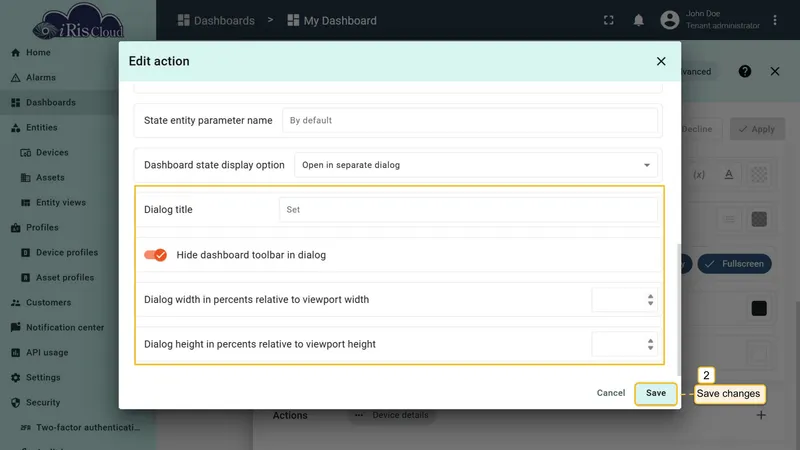The height and width of the screenshot is (450, 800).
Task: Click the Dashboards breadcrumb link
Action: click(216, 20)
